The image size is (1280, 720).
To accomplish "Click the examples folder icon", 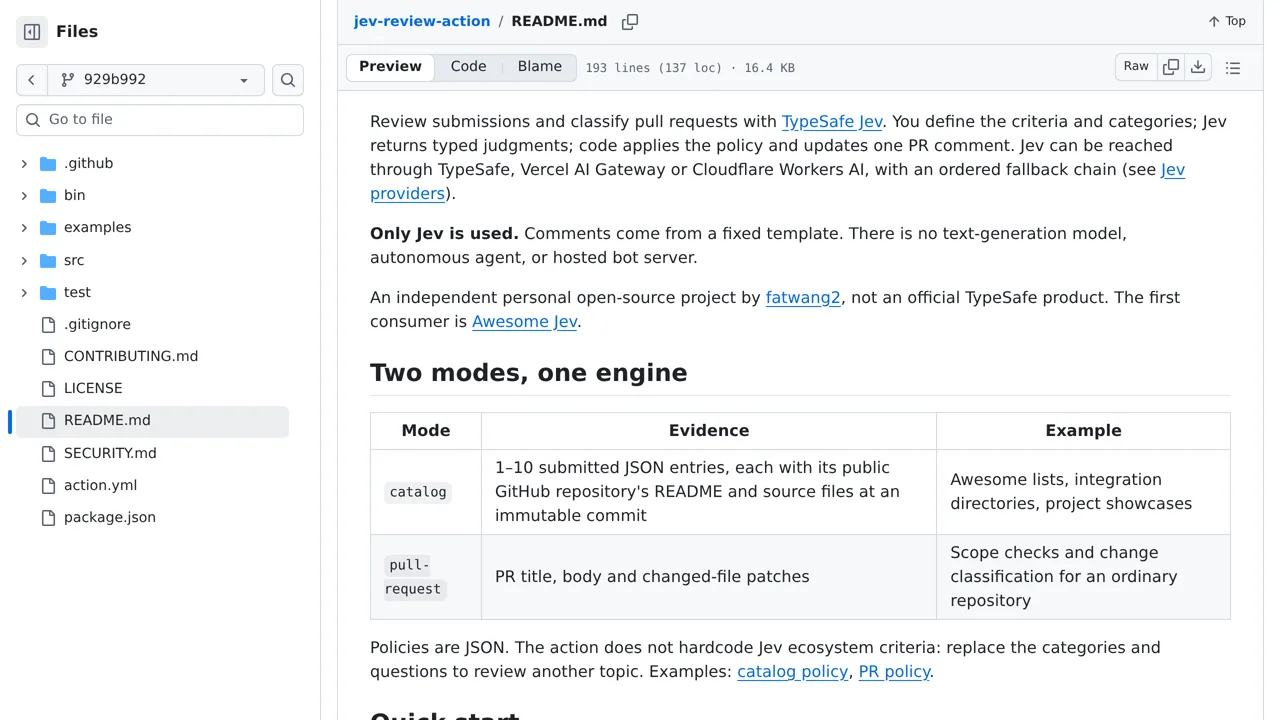I will click(x=48, y=228).
